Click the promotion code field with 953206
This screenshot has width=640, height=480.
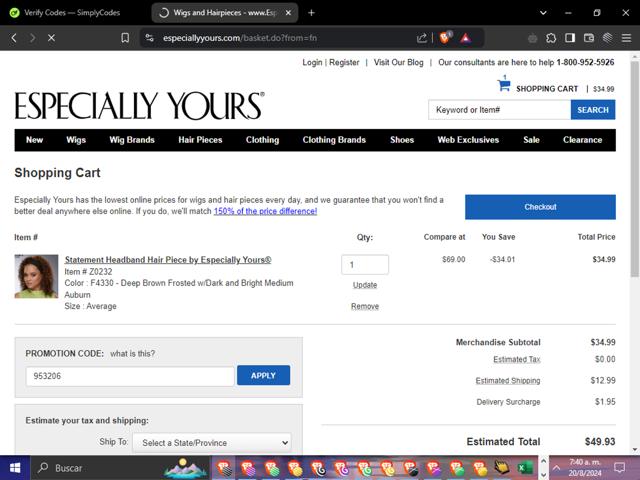point(130,376)
